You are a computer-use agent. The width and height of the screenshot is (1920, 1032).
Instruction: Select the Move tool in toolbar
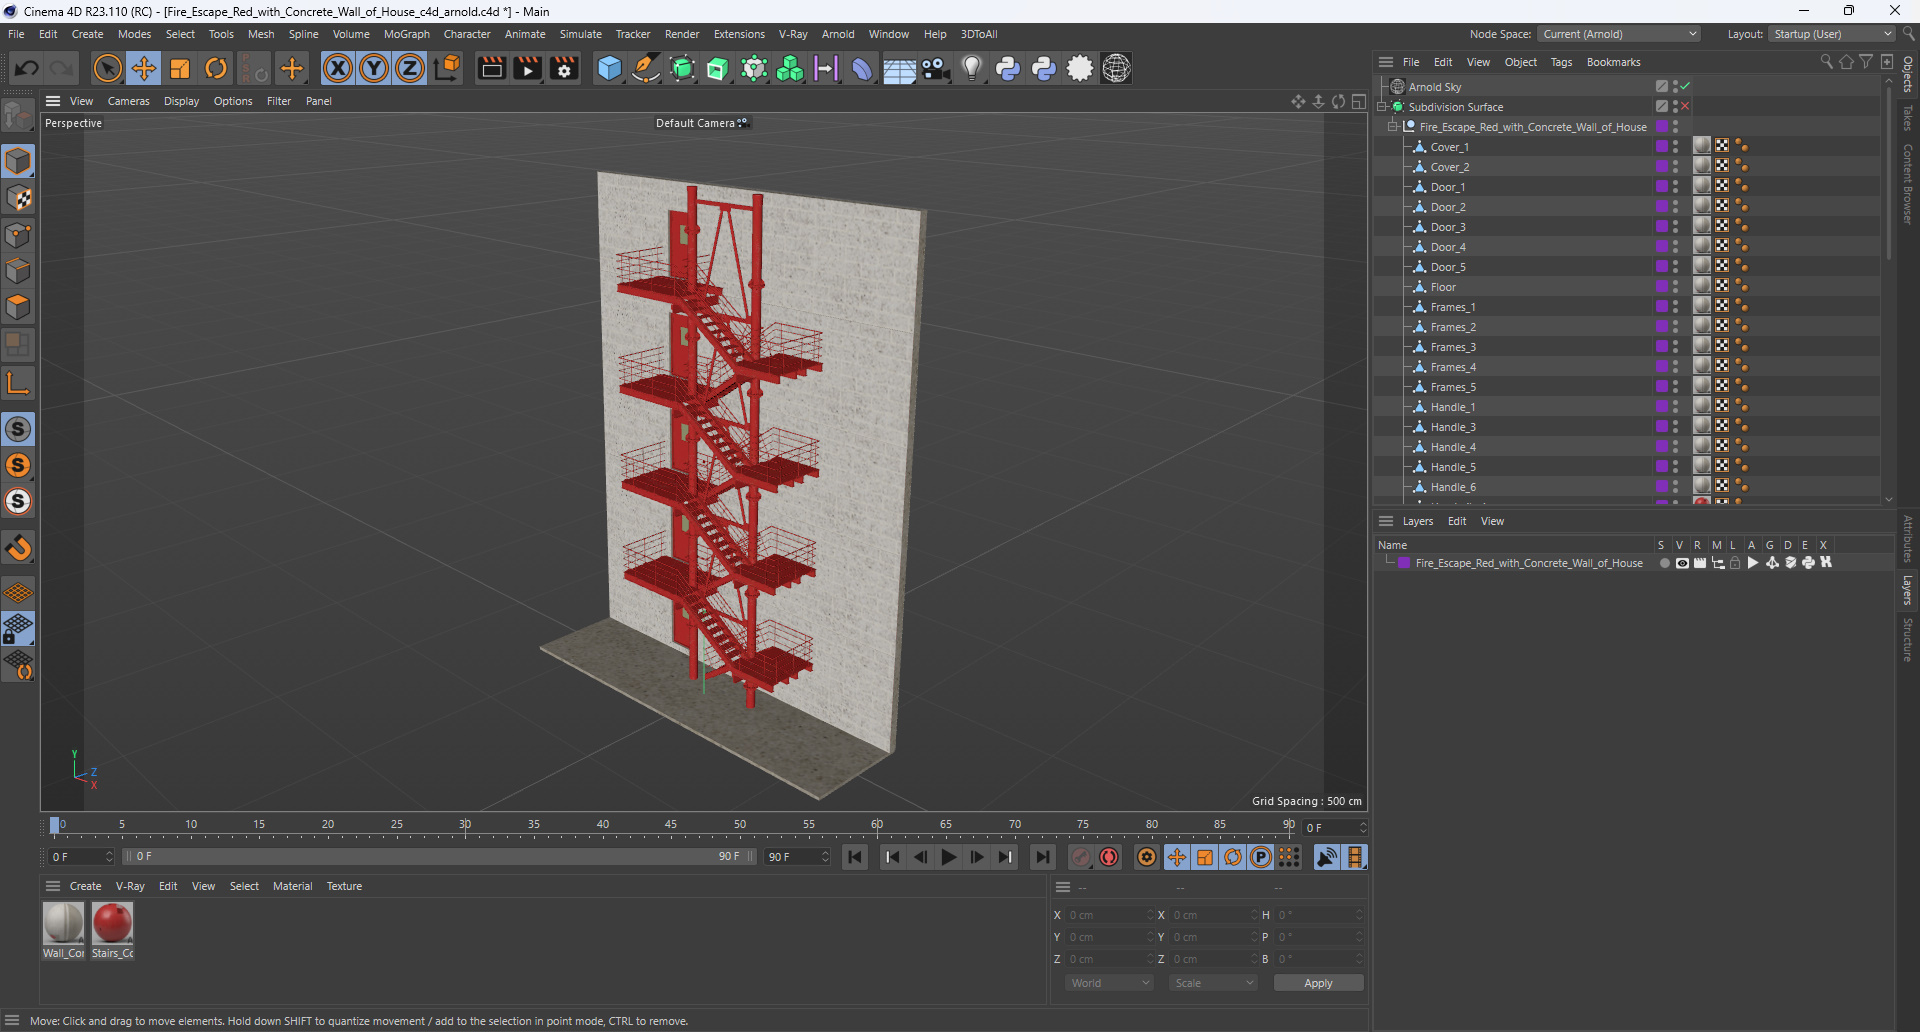144,68
